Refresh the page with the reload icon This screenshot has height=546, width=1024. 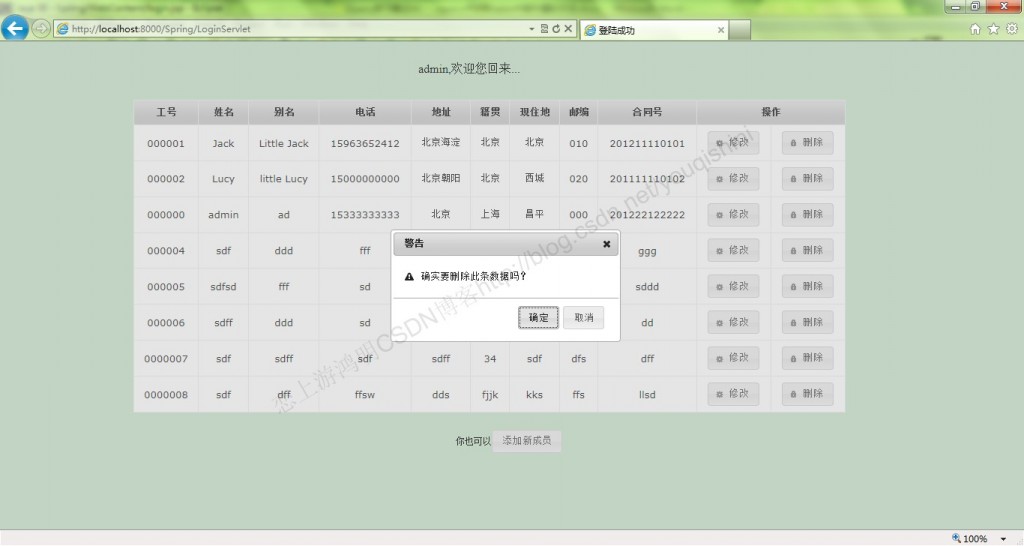pos(556,29)
